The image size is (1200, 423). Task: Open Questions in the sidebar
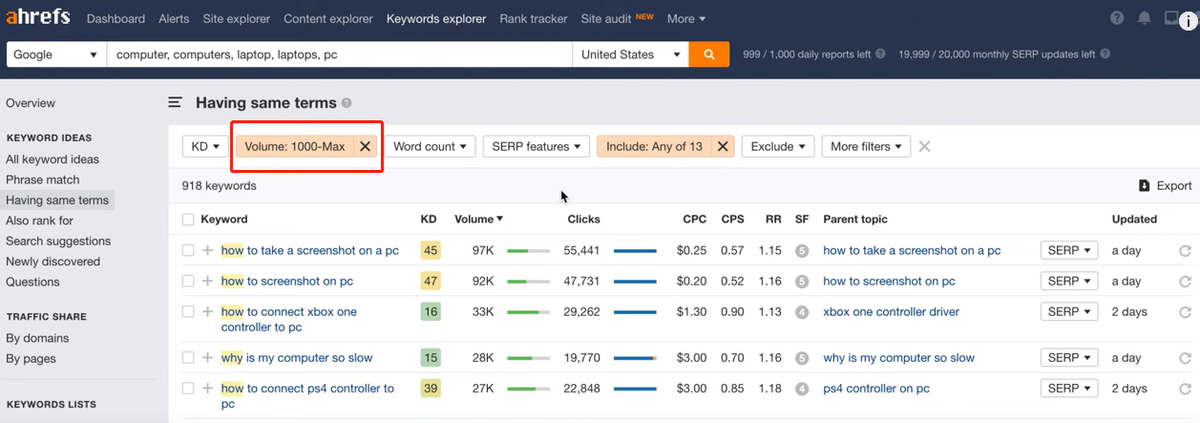33,282
